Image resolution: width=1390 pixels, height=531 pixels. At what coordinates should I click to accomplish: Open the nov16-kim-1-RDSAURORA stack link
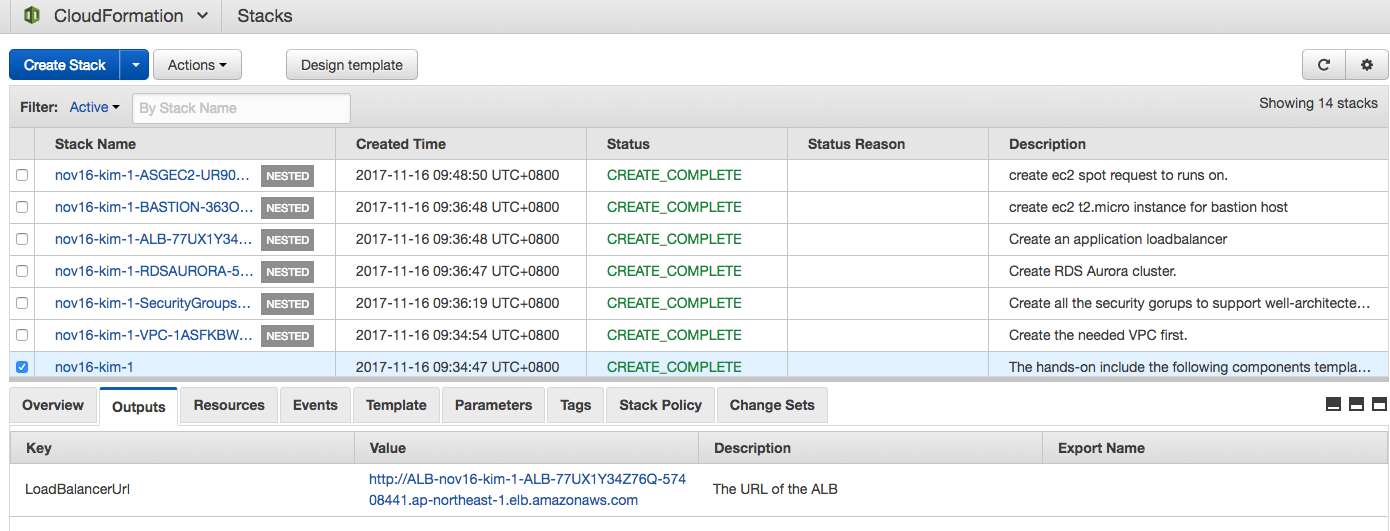(154, 271)
